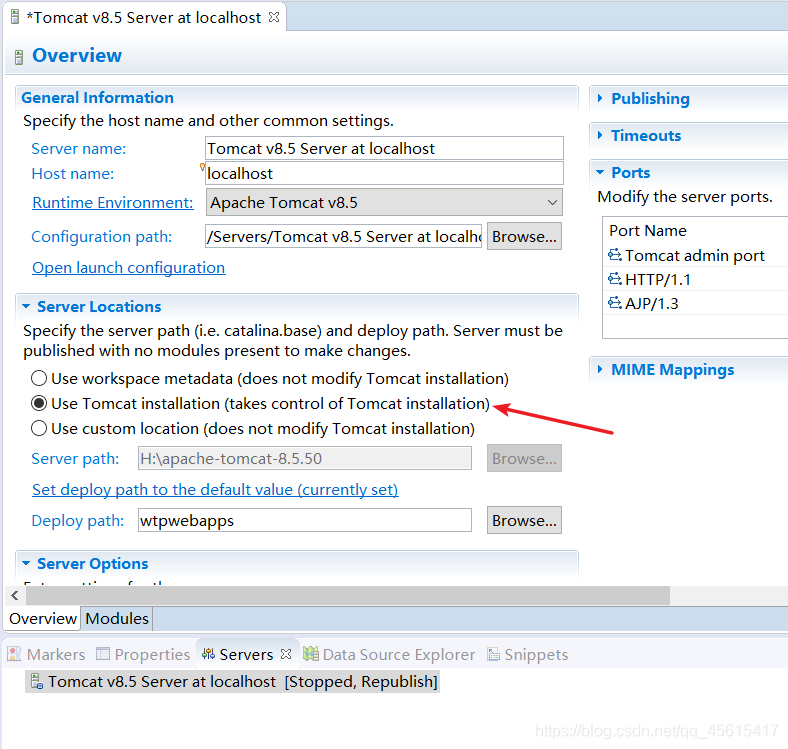Click the Tomcat editor tab server icon
The height and width of the screenshot is (749, 788).
[15, 17]
